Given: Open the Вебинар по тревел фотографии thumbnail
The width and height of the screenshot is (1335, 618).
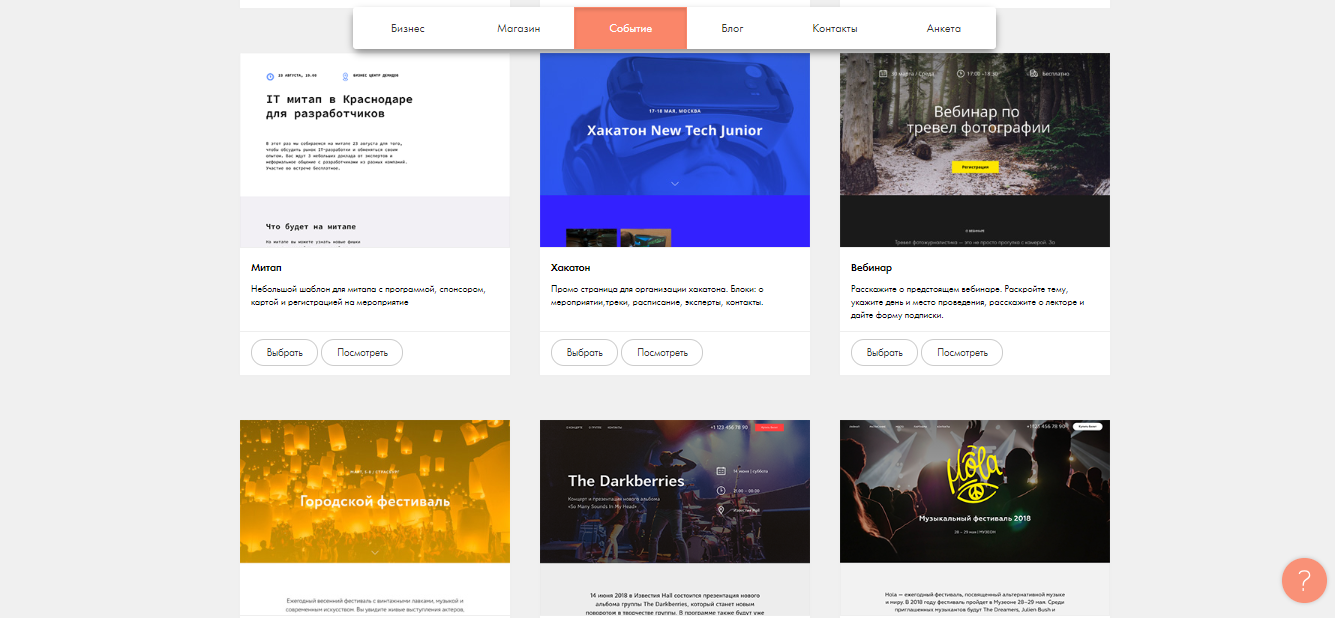Looking at the screenshot, I should [x=975, y=150].
